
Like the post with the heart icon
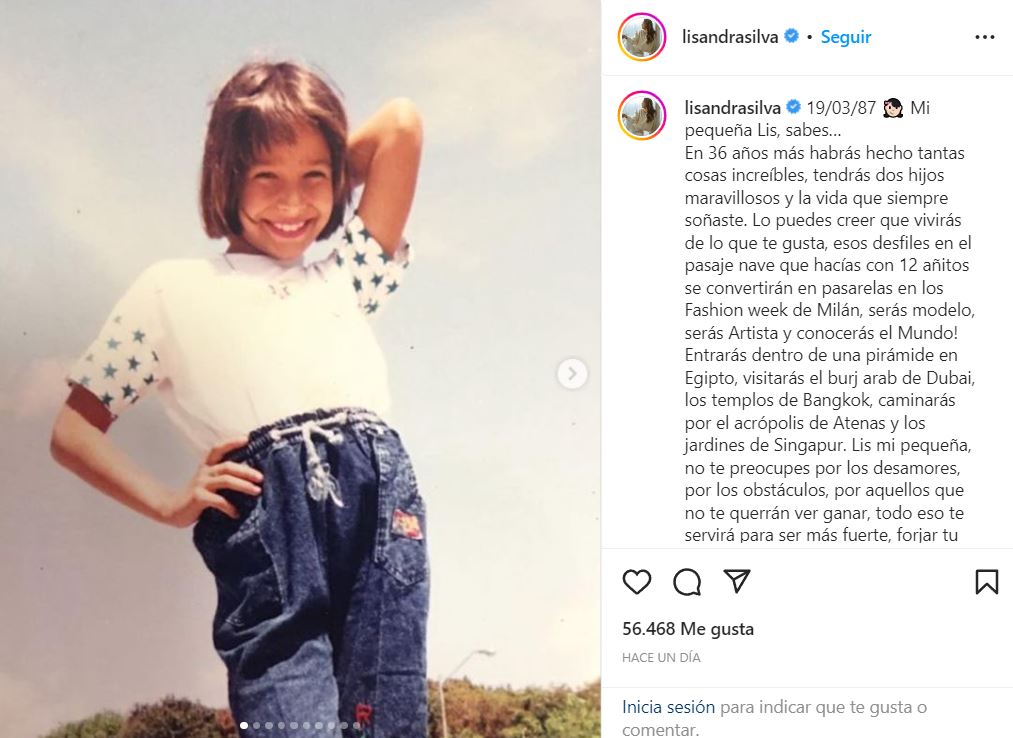coord(636,582)
